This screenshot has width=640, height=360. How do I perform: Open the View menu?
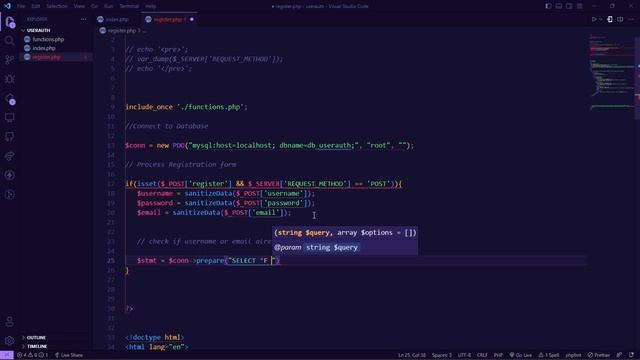(79, 6)
